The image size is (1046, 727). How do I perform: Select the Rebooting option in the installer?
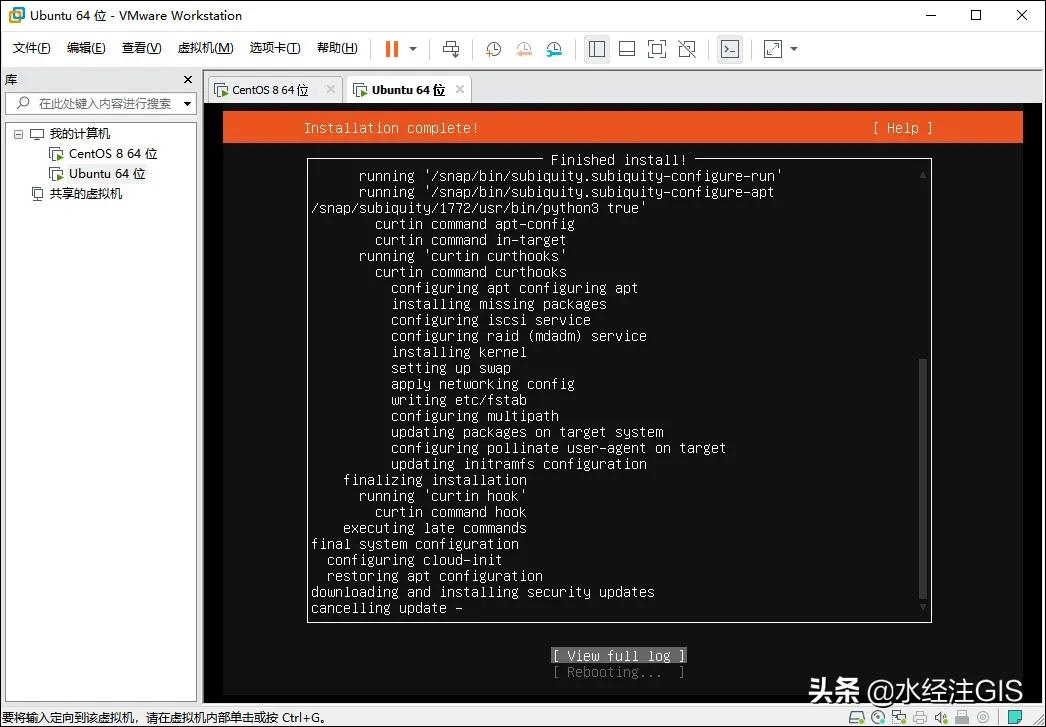coord(618,672)
